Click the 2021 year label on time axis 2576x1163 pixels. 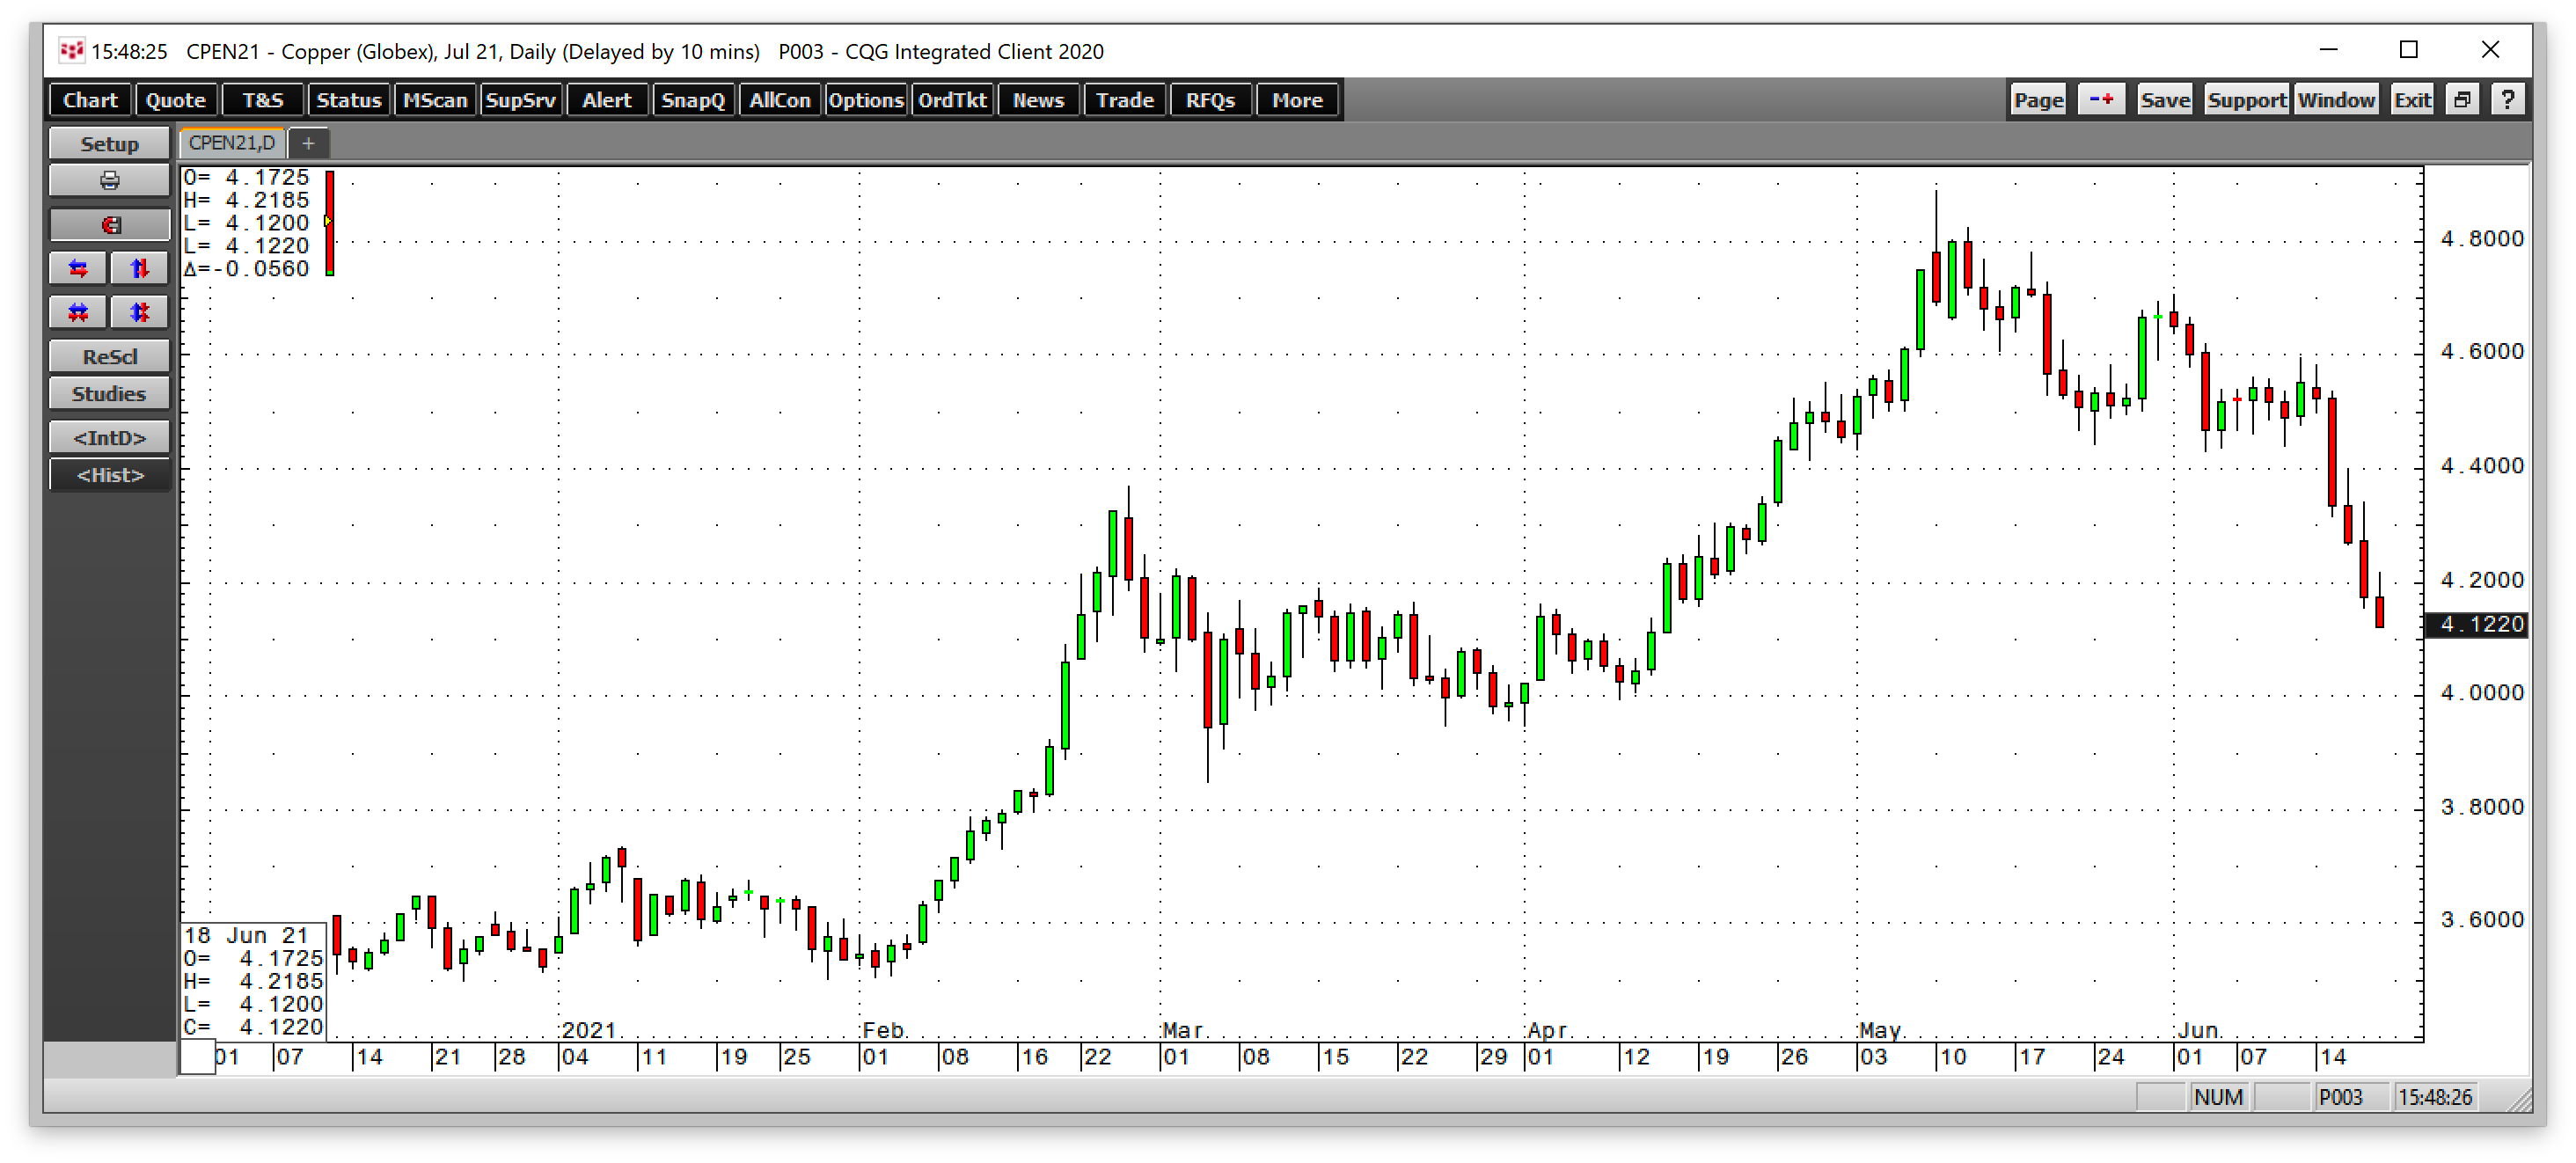[589, 1030]
